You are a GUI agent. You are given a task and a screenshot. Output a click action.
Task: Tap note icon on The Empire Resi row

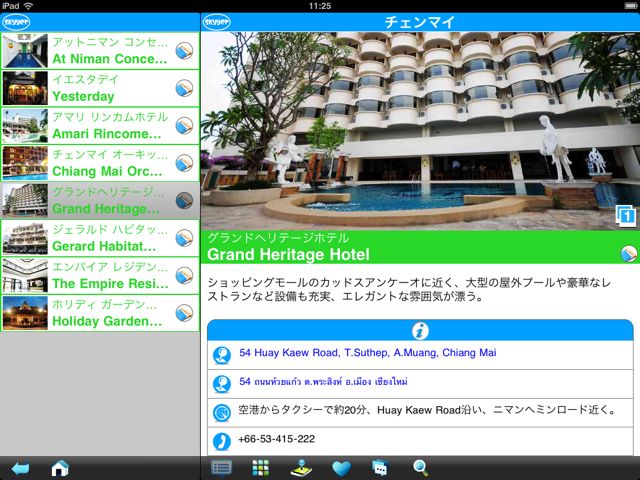click(x=184, y=276)
